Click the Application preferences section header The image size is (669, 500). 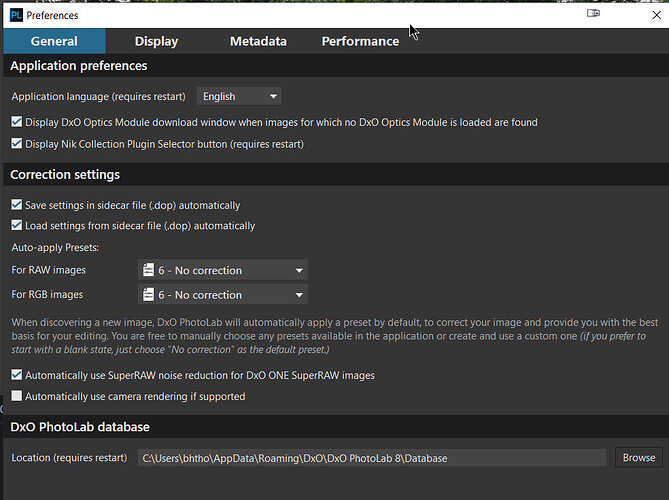point(336,66)
